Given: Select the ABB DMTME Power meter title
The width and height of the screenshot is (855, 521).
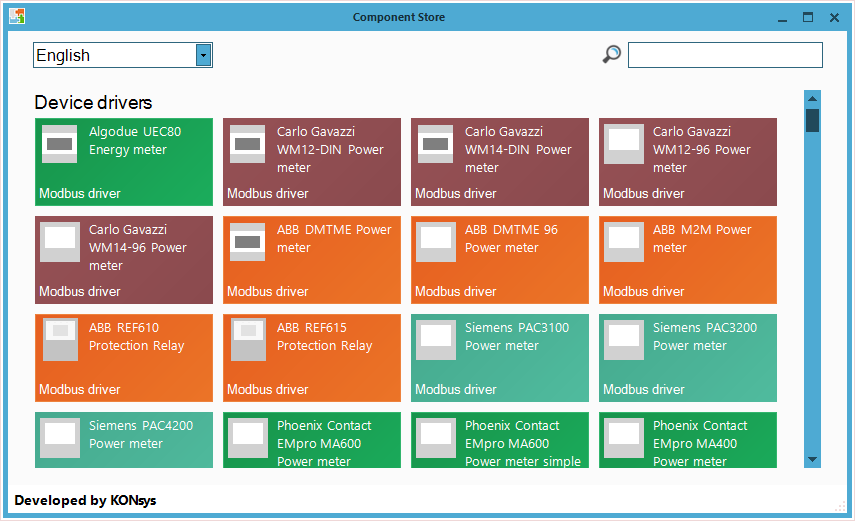Looking at the screenshot, I should 334,239.
